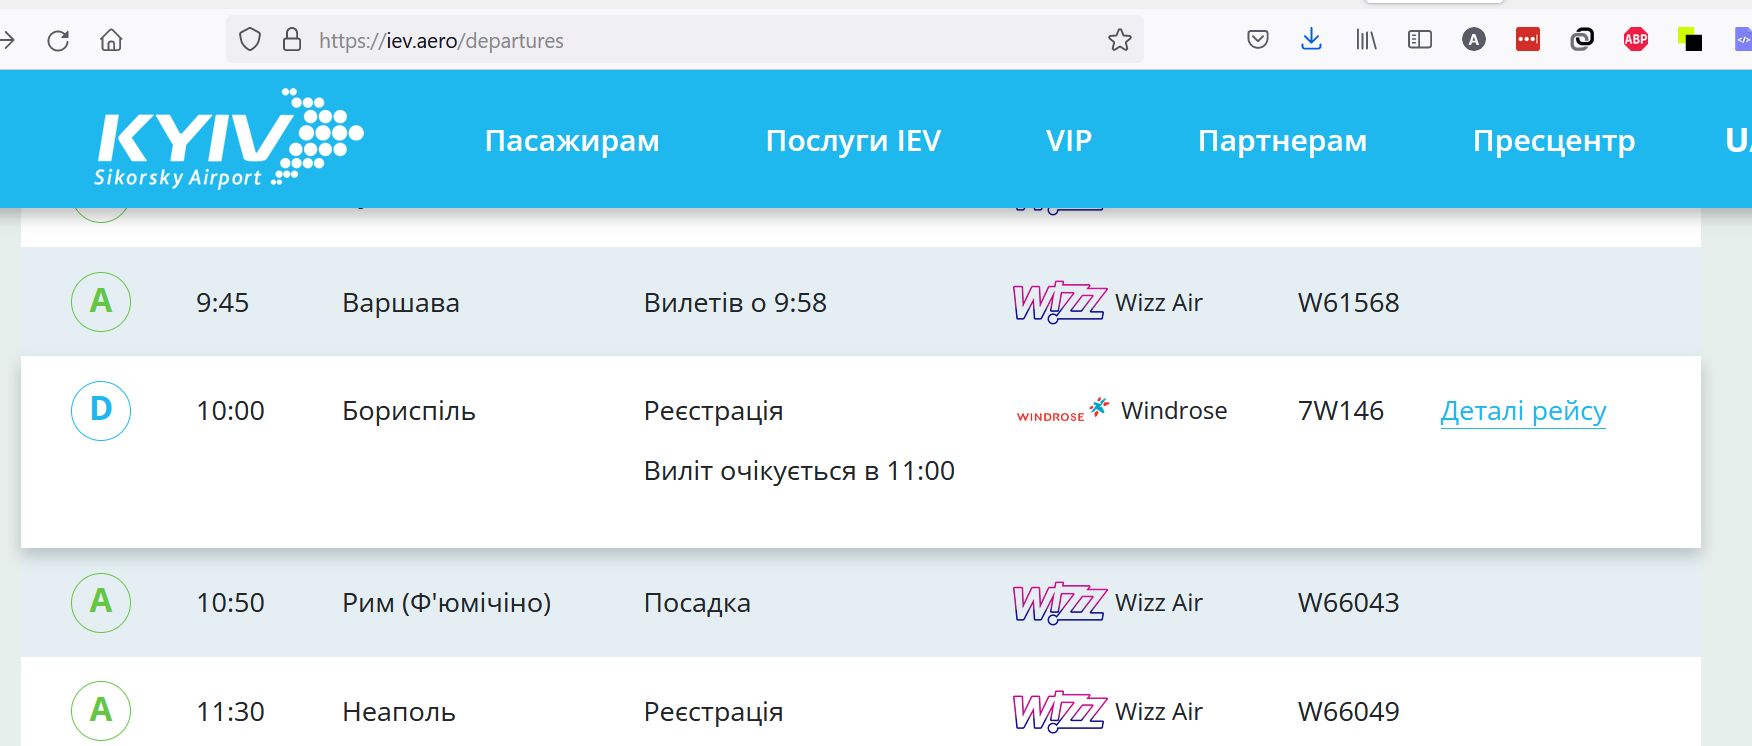The width and height of the screenshot is (1752, 746).
Task: Open the Партнерам menu
Action: coord(1282,141)
